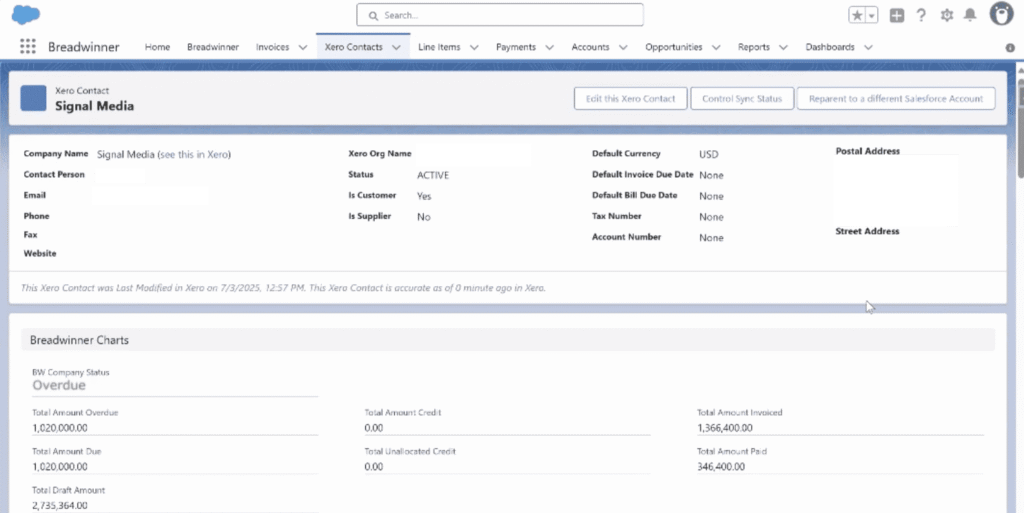Click the Salesforce cloud logo

point(26,14)
